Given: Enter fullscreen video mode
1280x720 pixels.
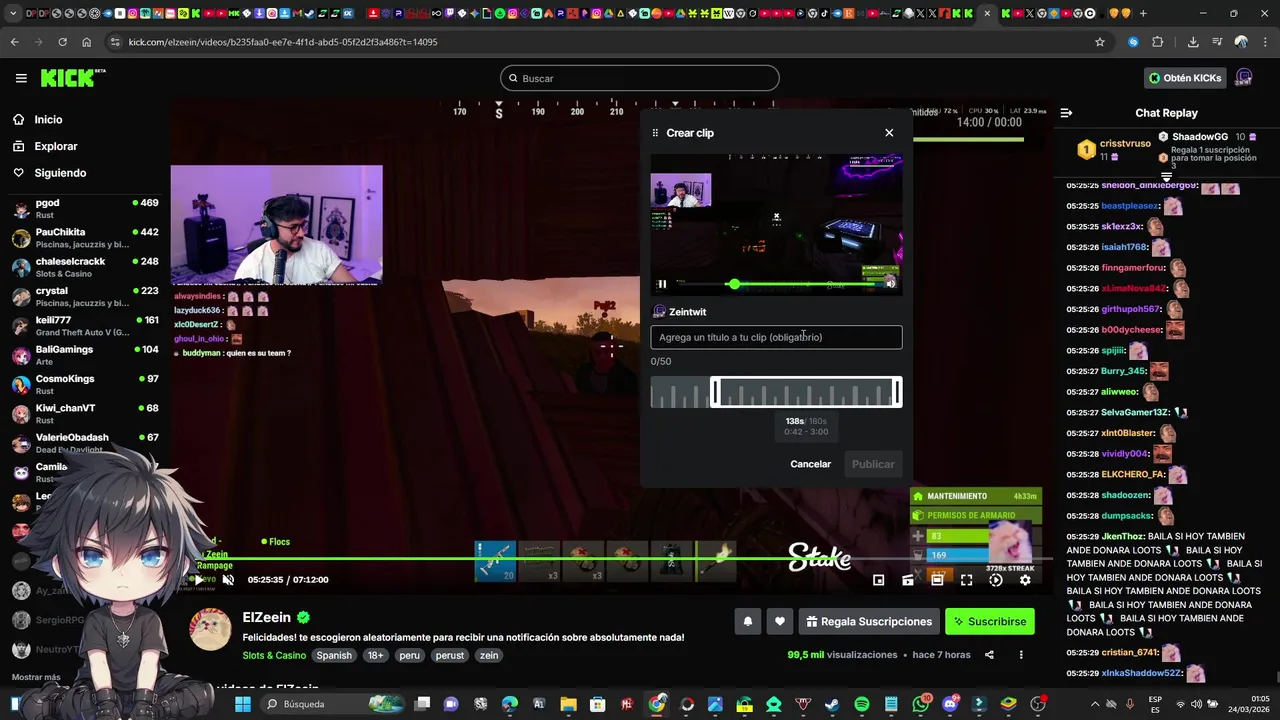Looking at the screenshot, I should pyautogui.click(x=966, y=580).
